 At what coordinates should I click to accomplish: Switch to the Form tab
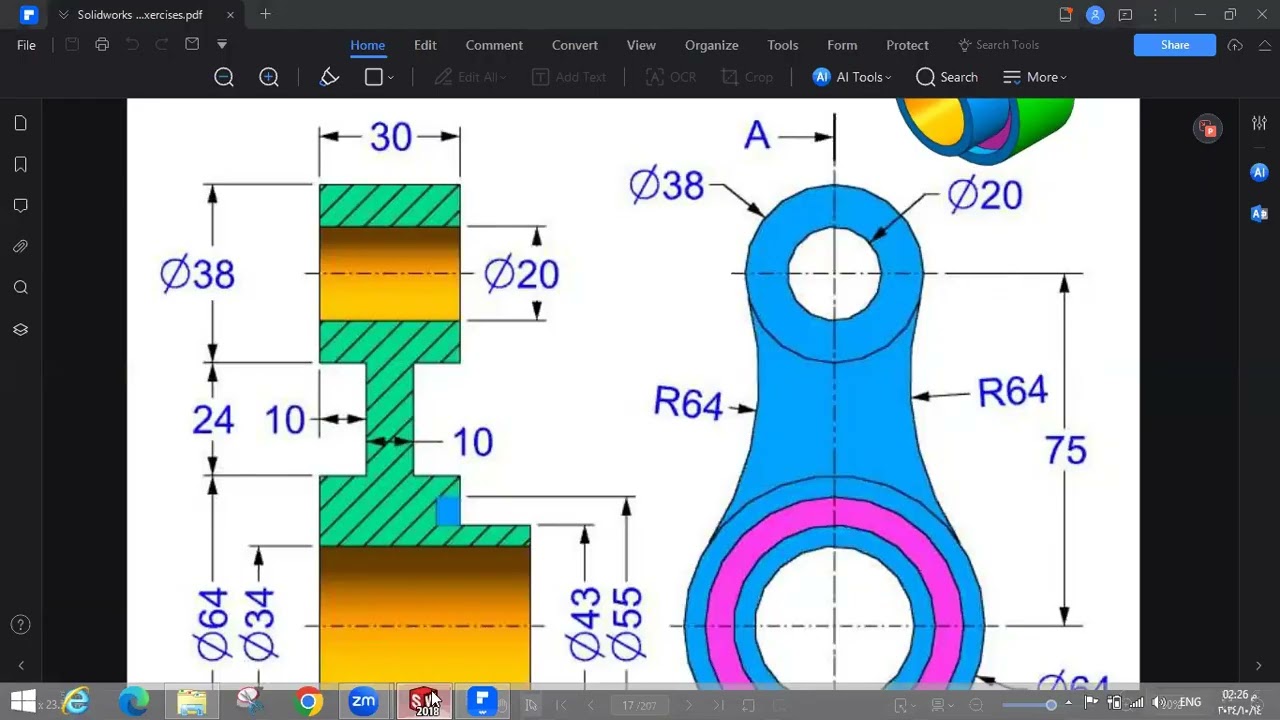pyautogui.click(x=842, y=45)
